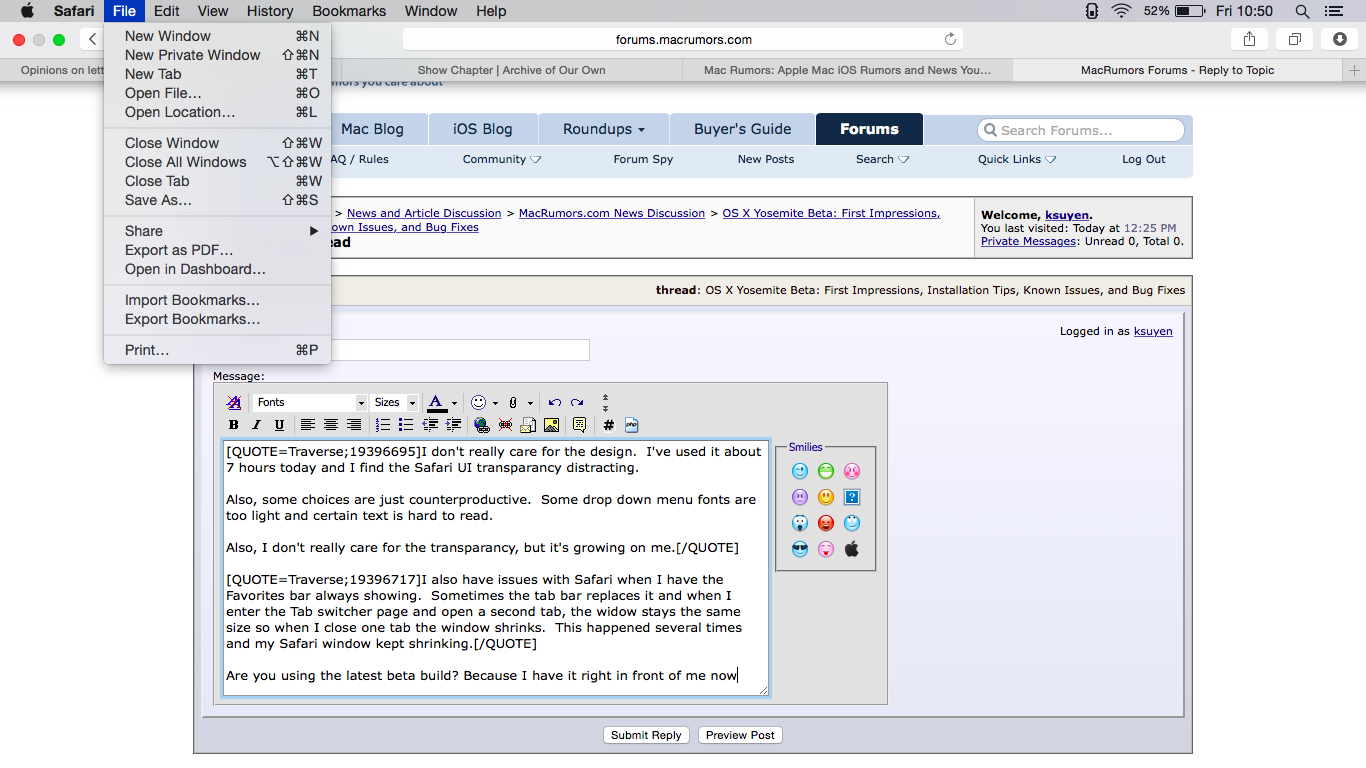Insert the blue question mark smiley

852,497
